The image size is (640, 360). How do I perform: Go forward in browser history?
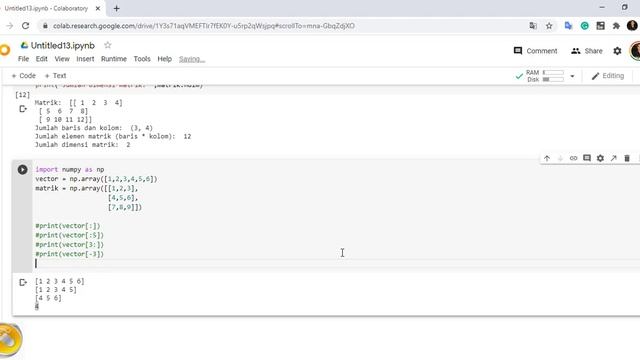[x=9, y=26]
